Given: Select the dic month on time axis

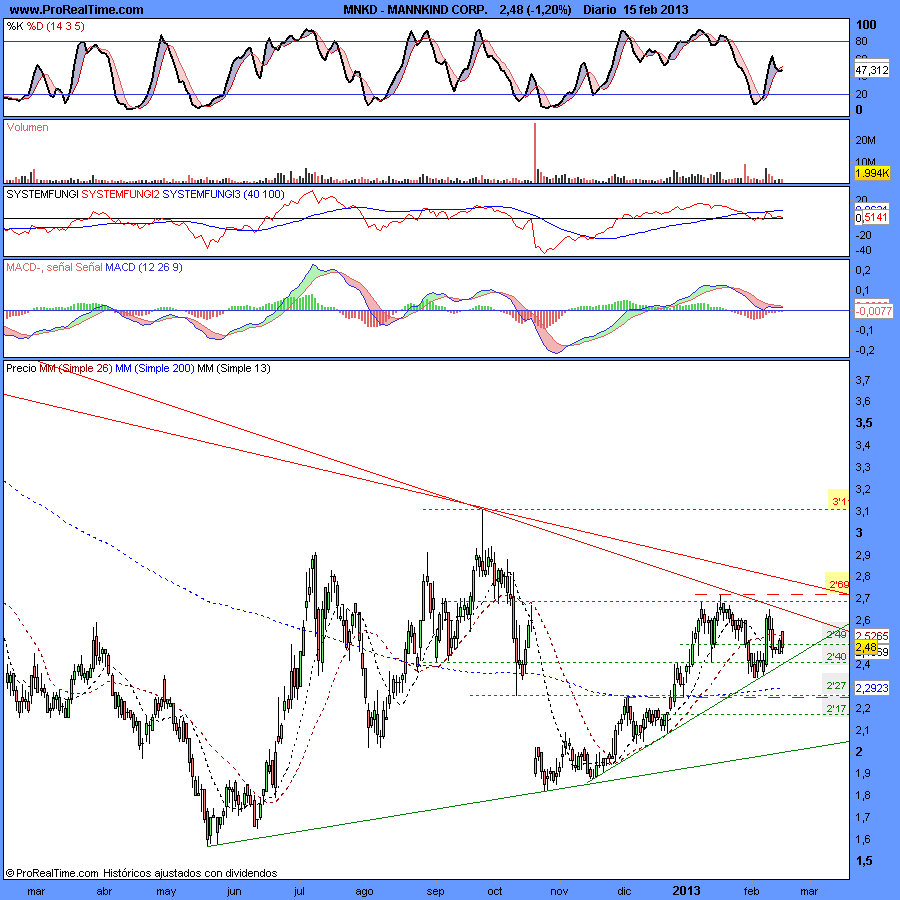Looking at the screenshot, I should [x=624, y=891].
